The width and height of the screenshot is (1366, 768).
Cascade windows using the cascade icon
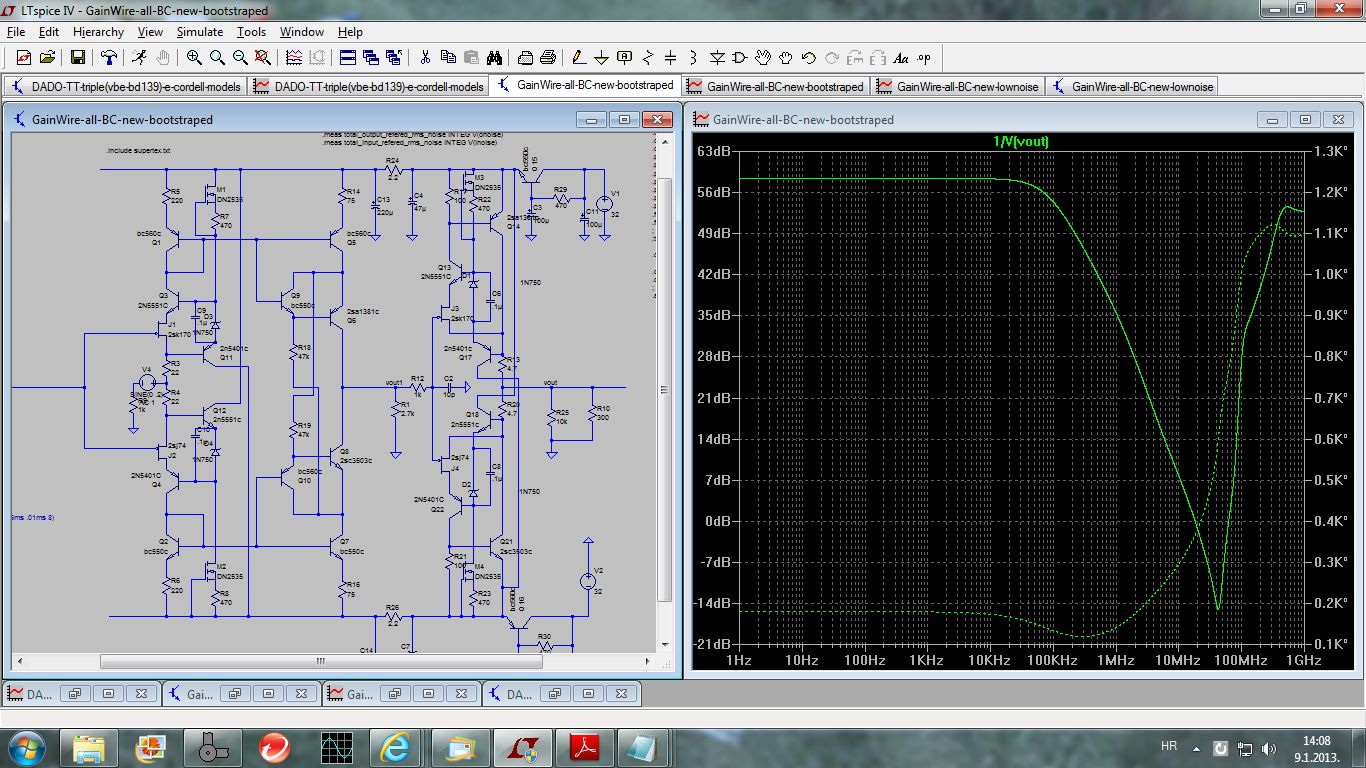click(x=370, y=57)
